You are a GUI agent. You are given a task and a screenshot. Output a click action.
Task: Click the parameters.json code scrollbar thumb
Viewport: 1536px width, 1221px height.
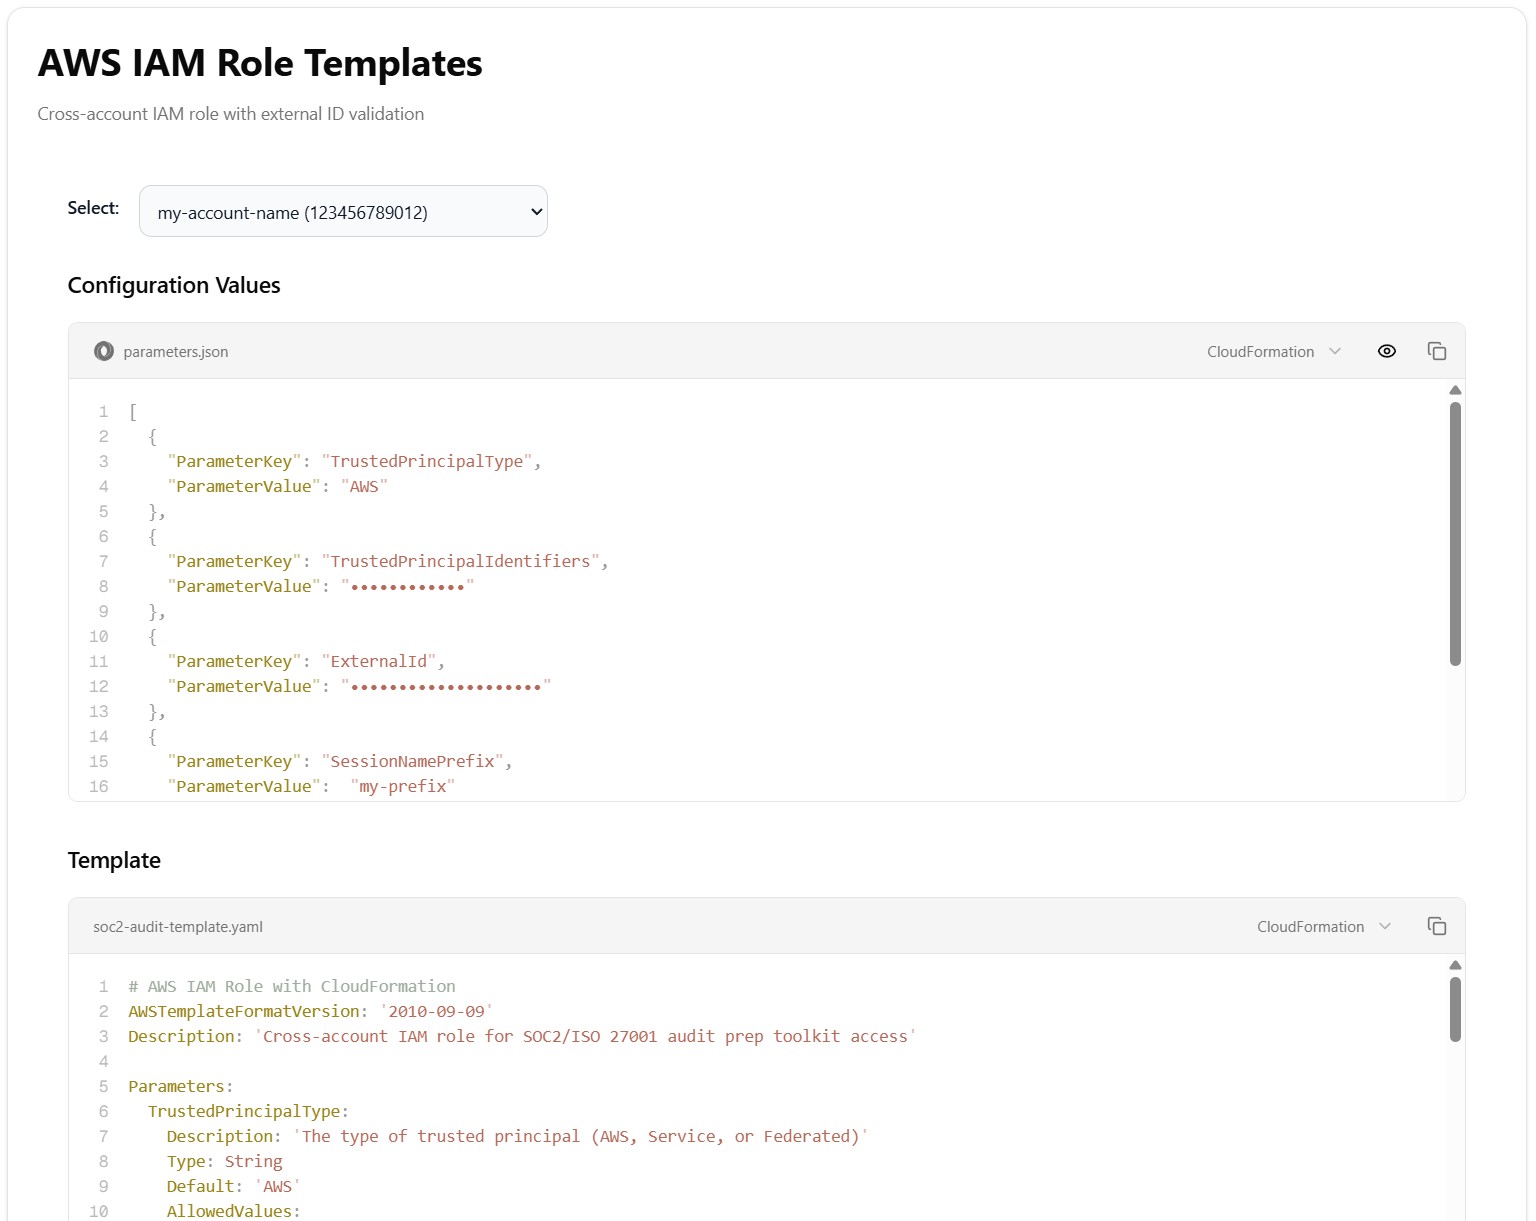(x=1455, y=533)
